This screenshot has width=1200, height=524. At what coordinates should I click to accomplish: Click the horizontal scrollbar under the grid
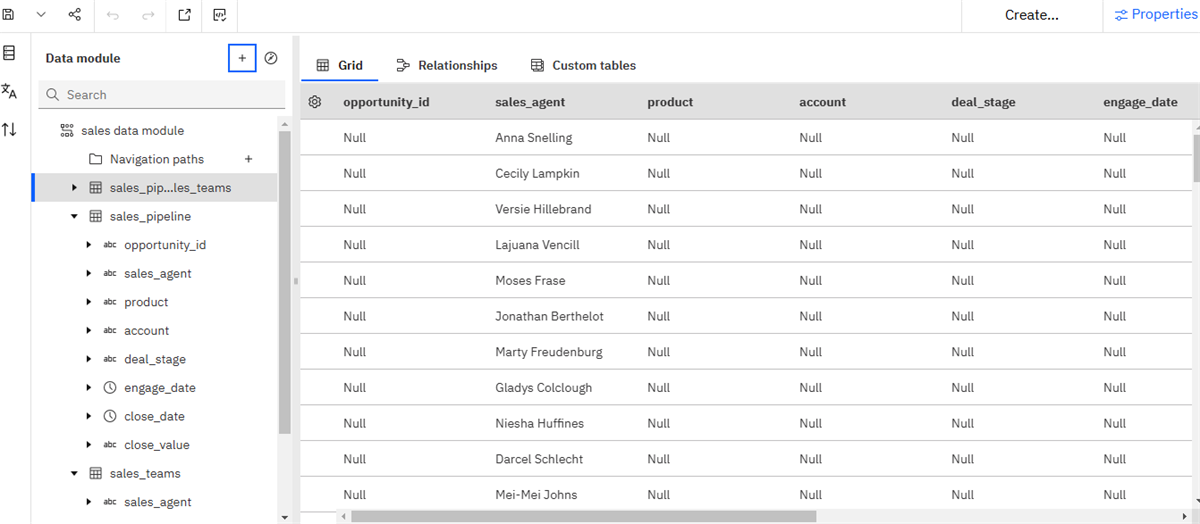coord(582,517)
